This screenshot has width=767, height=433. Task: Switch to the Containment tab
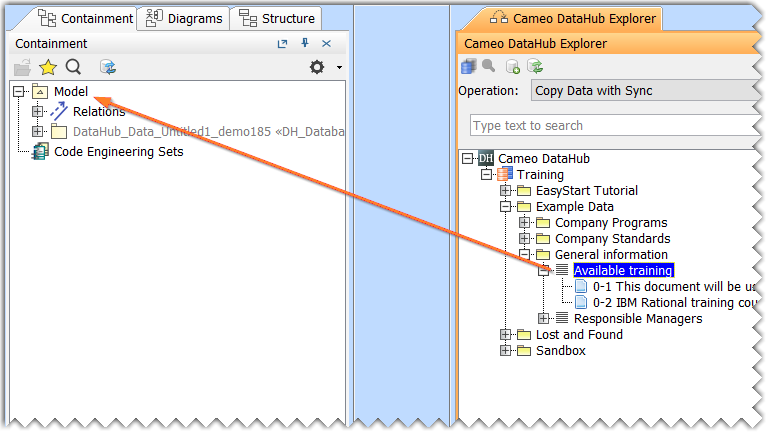86,19
